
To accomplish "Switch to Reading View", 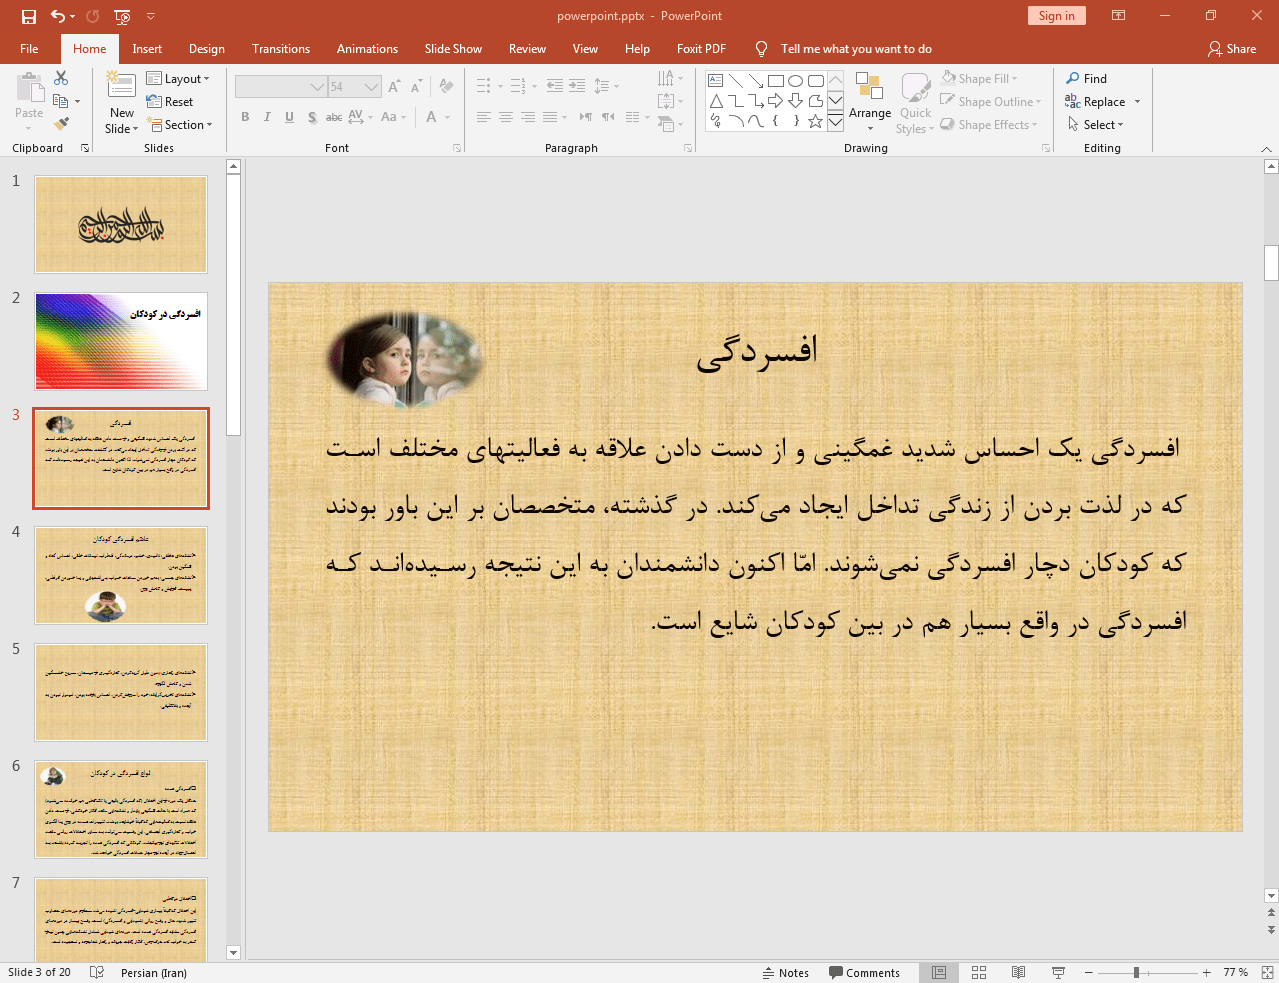I will coord(1018,972).
